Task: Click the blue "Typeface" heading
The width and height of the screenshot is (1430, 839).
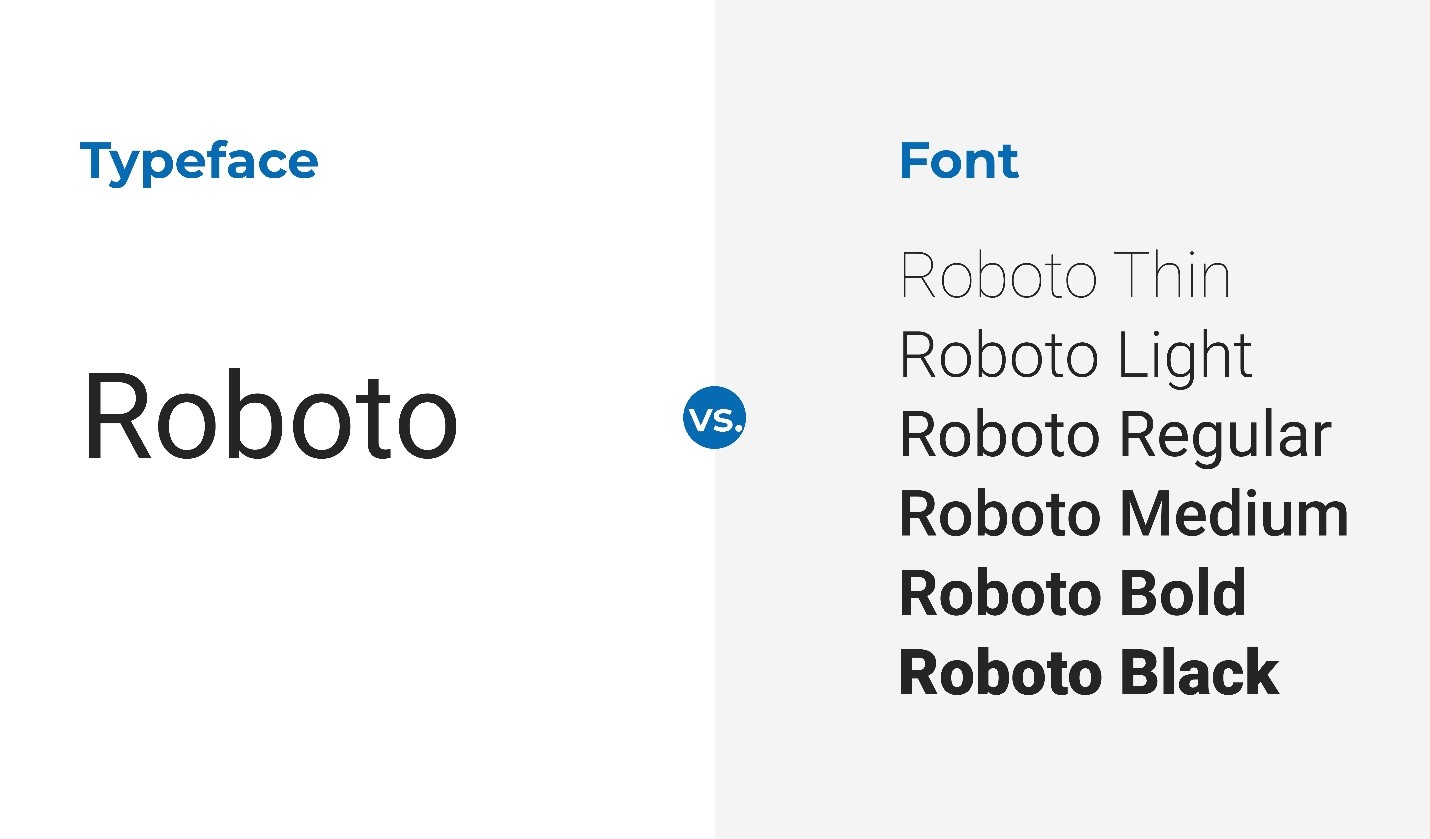Action: (199, 163)
